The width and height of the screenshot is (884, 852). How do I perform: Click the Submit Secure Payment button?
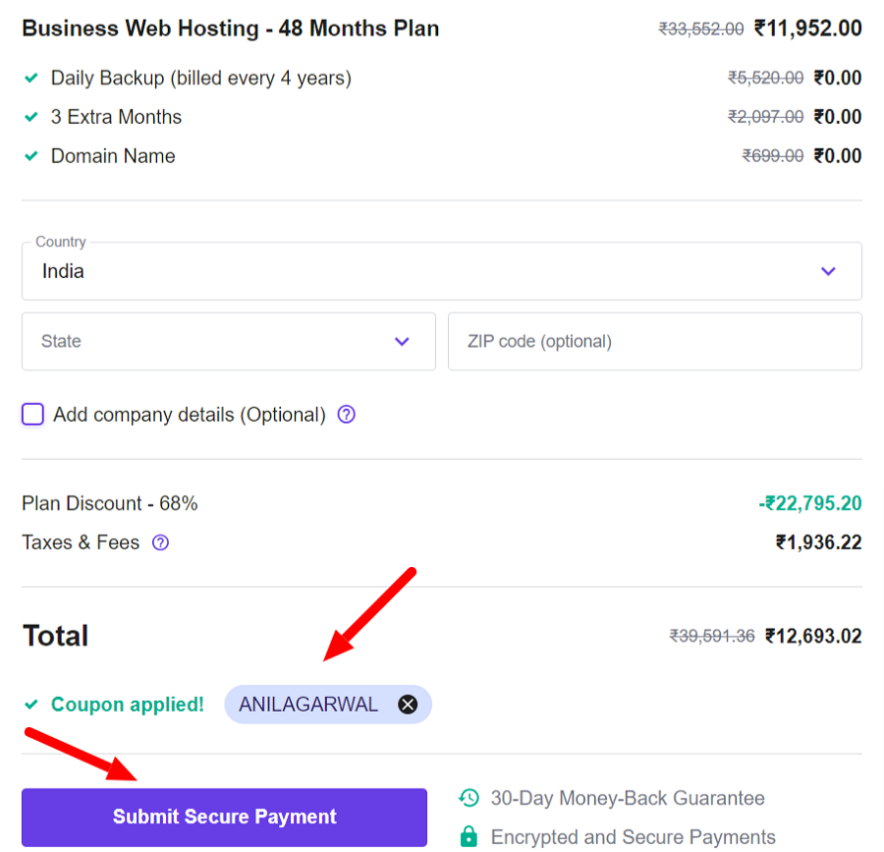point(224,817)
